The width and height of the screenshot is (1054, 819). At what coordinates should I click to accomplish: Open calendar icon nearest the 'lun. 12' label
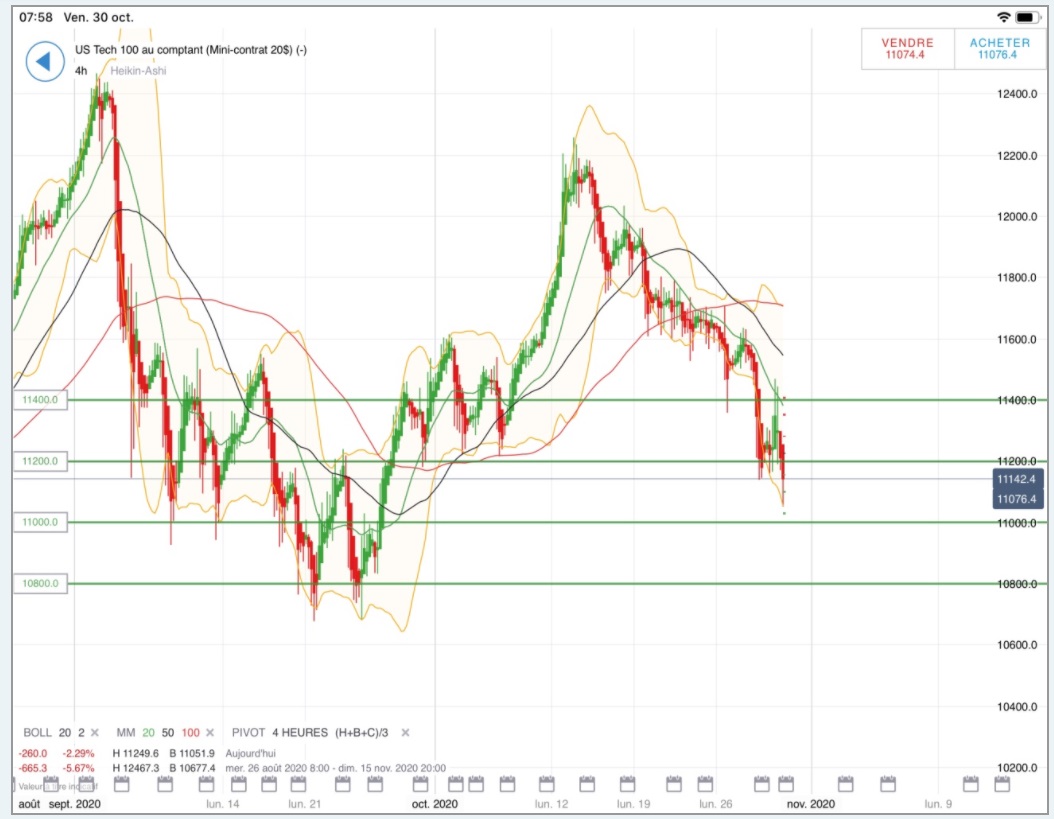point(546,784)
